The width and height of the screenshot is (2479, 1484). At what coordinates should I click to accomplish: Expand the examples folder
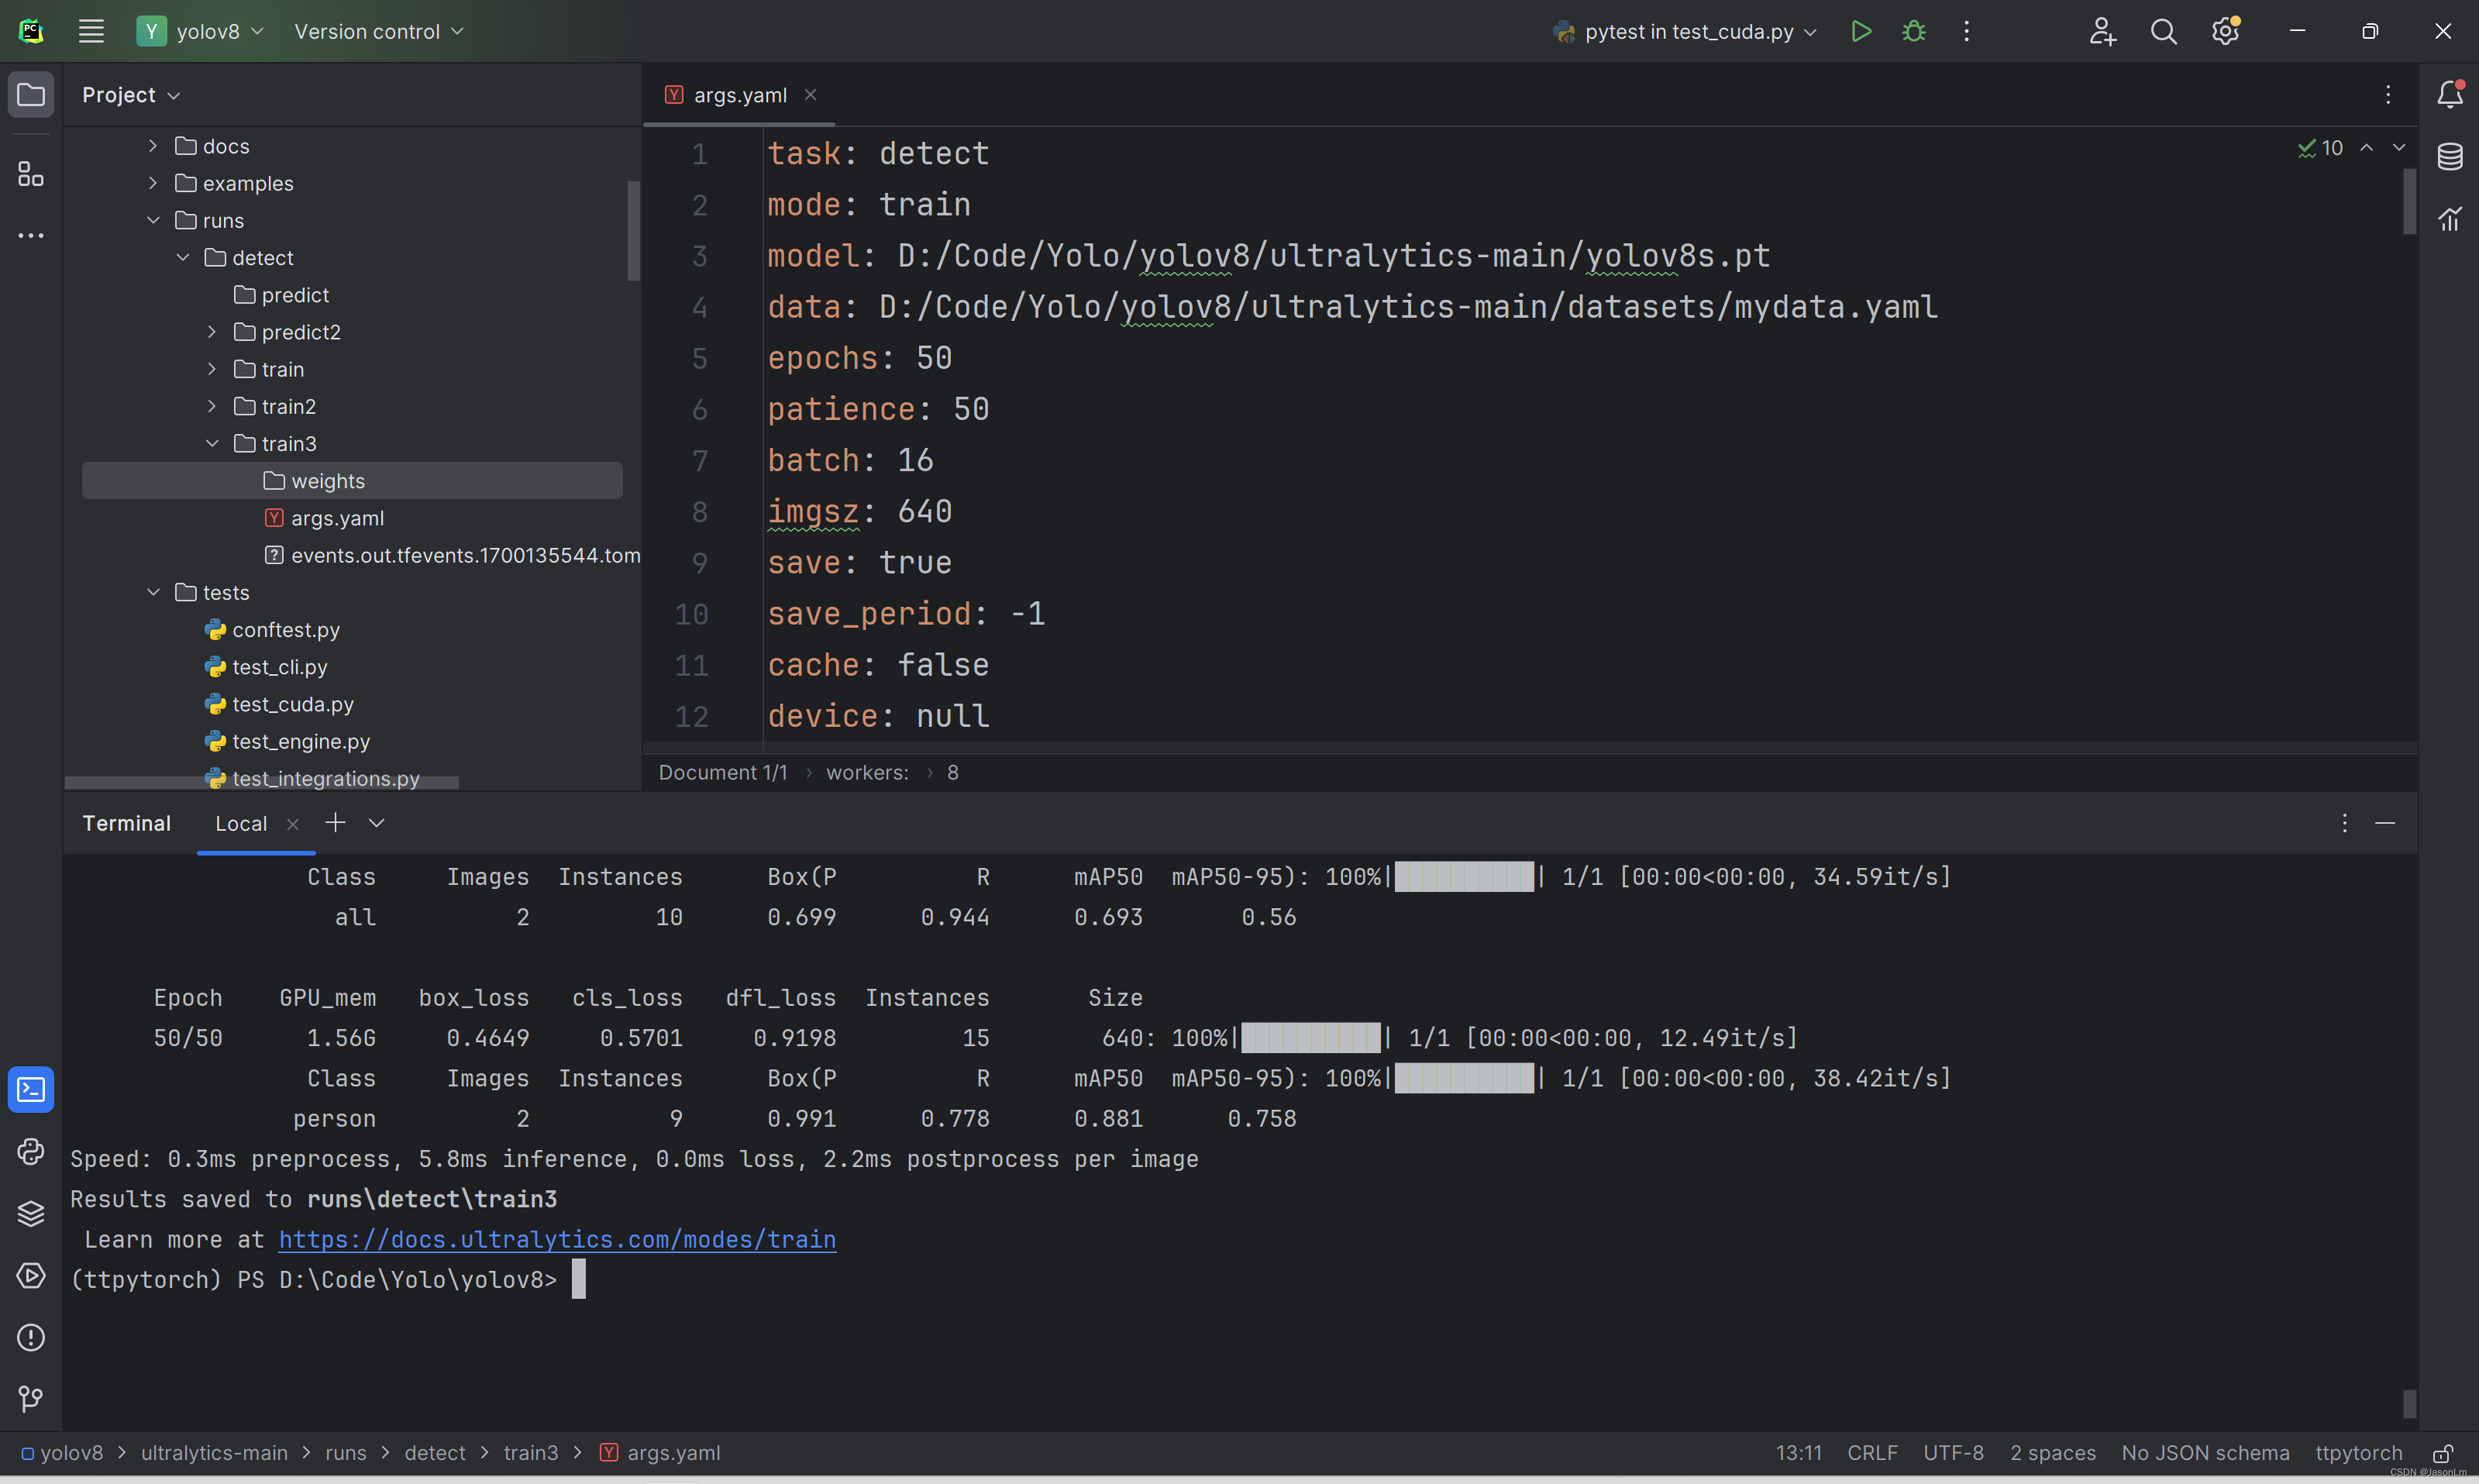click(x=153, y=183)
